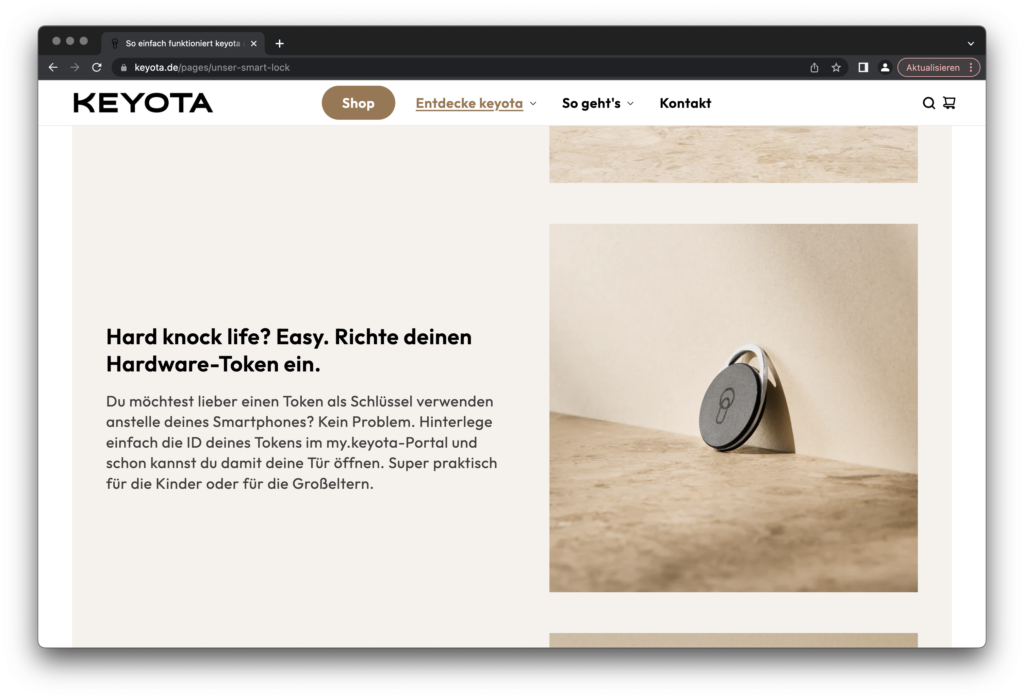The height and width of the screenshot is (698, 1024).
Task: Click the hardware token product image
Action: point(733,407)
